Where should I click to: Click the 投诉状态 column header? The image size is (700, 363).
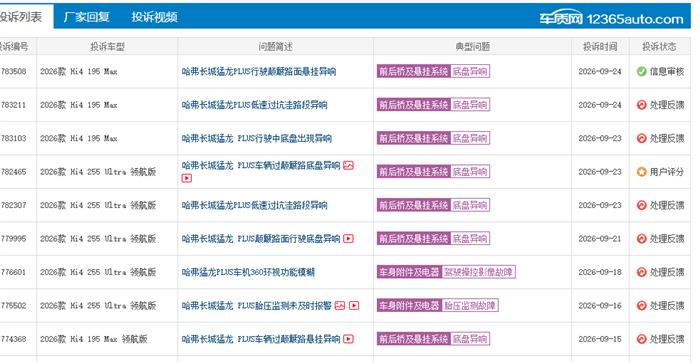pyautogui.click(x=659, y=46)
